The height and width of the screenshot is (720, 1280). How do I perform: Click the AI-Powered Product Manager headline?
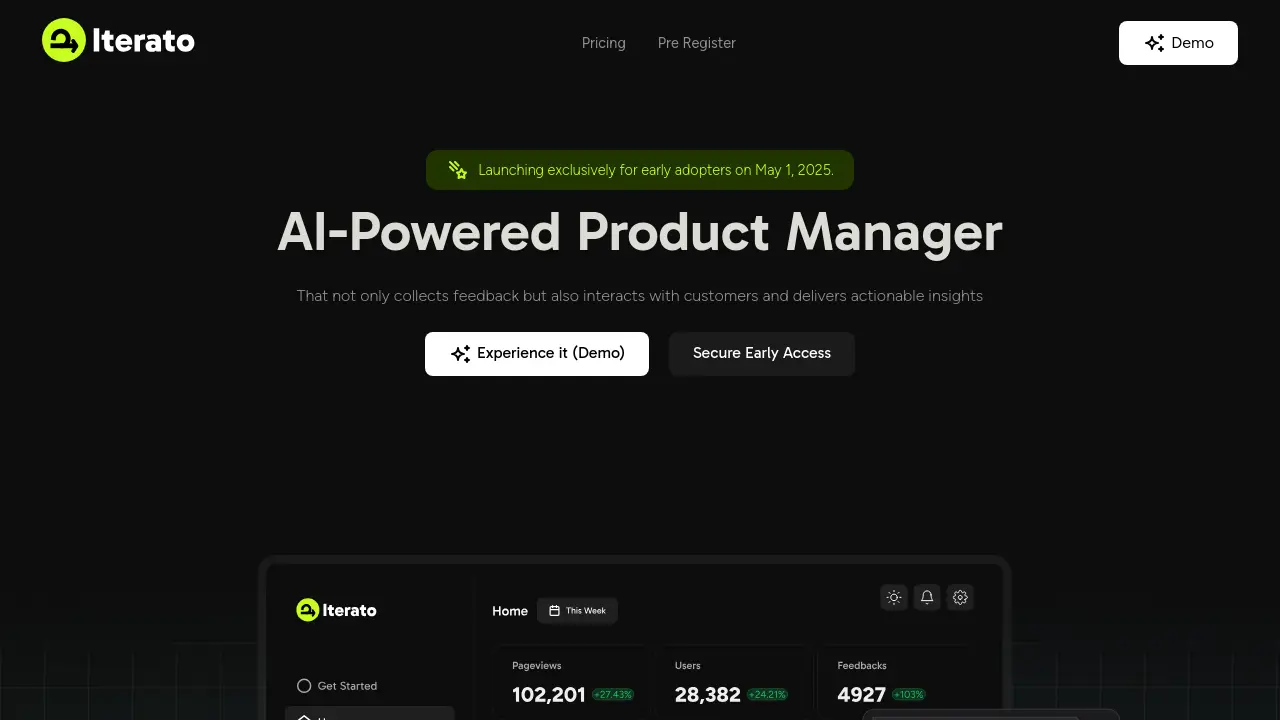coord(640,232)
